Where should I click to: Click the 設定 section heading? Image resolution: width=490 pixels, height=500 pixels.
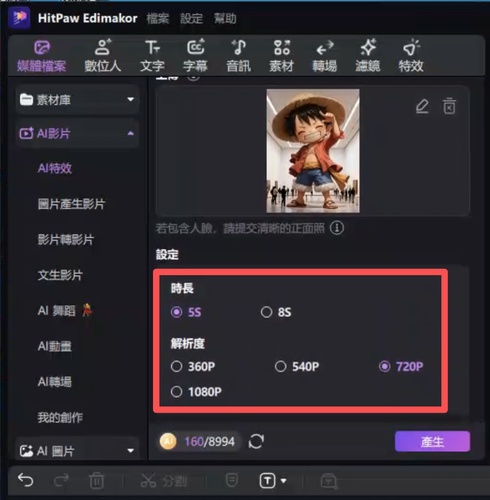pos(167,255)
